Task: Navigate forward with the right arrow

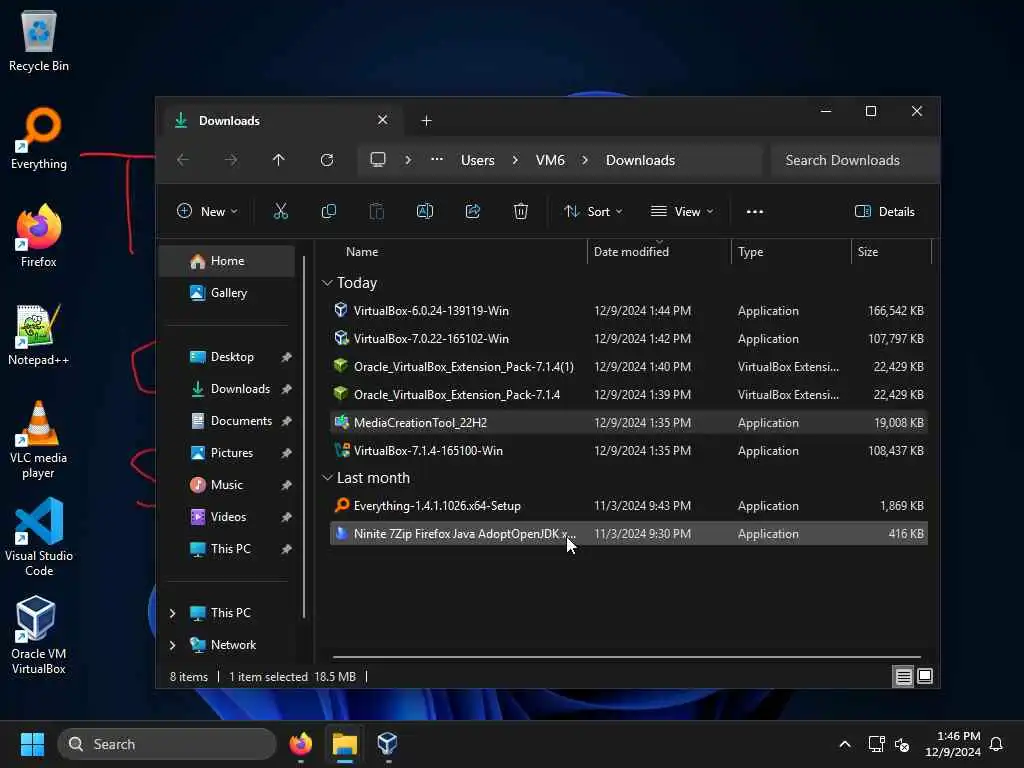Action: point(231,160)
